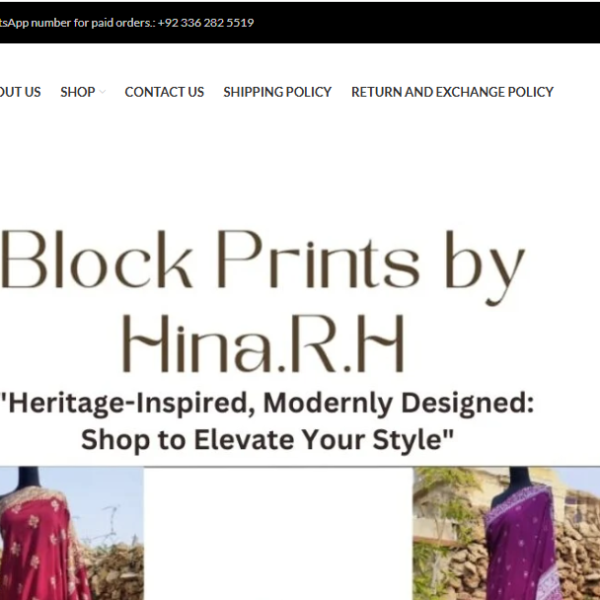Go to the CONTACT US page
The image size is (600, 600).
[164, 92]
